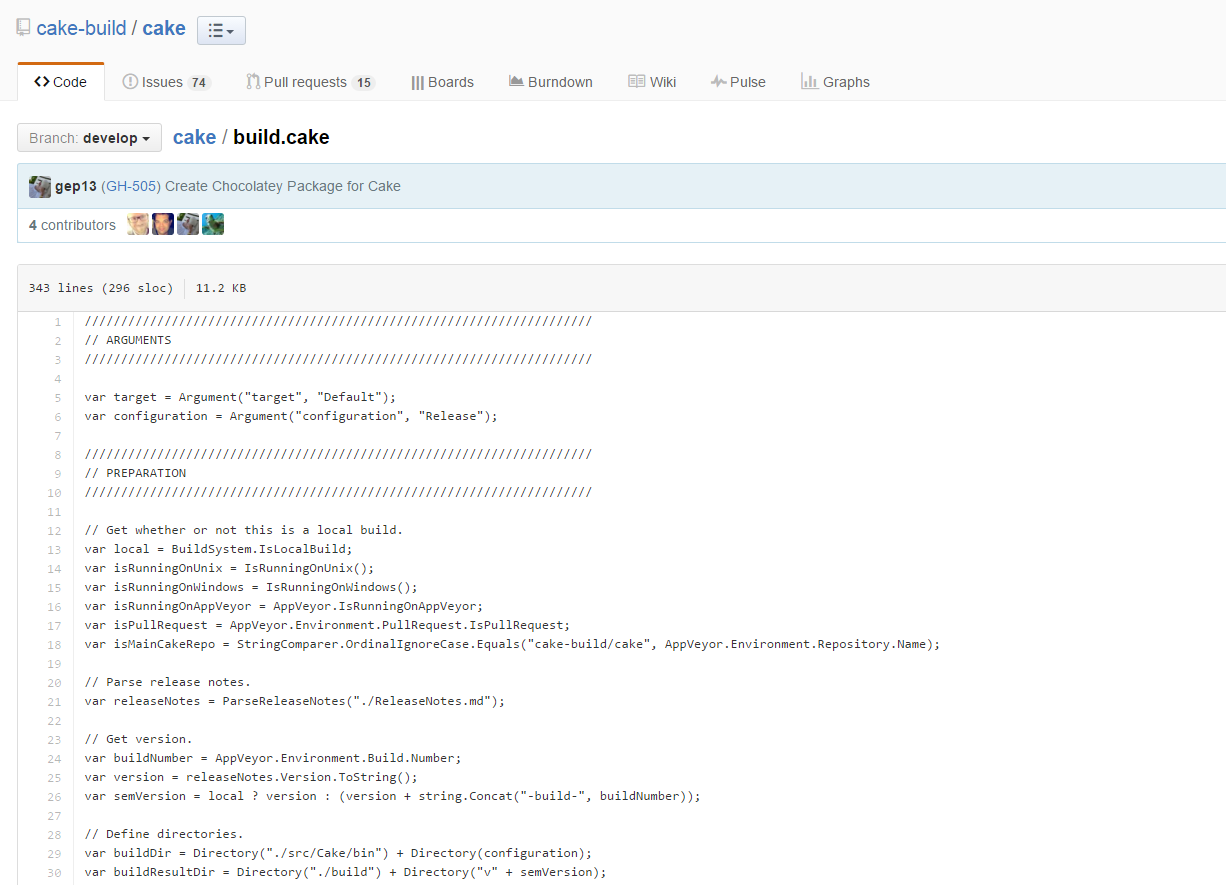Click the '// ARGUMENTS' comment line
Image resolution: width=1226 pixels, height=885 pixels.
pos(128,340)
